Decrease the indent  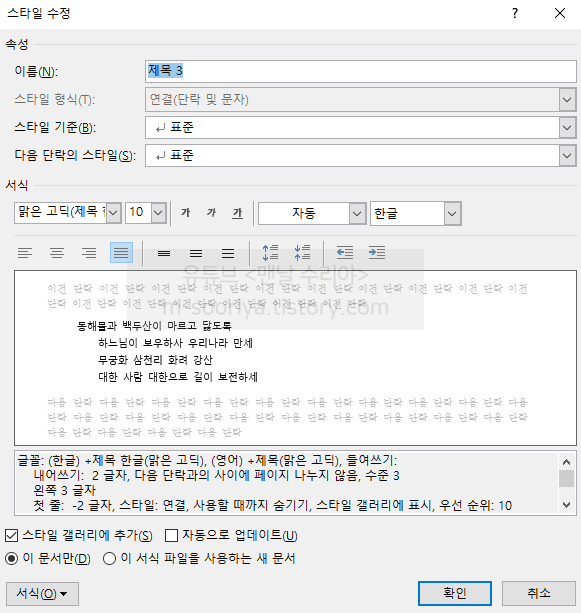pyautogui.click(x=345, y=253)
